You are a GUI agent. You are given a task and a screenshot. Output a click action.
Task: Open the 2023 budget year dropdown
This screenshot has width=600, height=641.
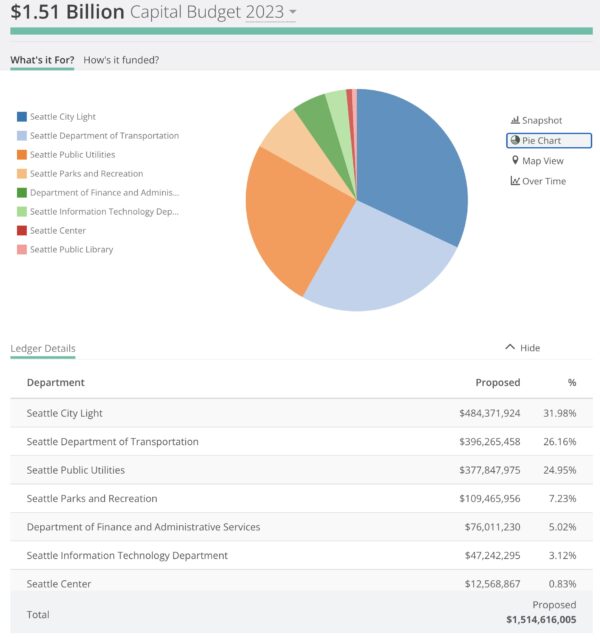tap(292, 13)
